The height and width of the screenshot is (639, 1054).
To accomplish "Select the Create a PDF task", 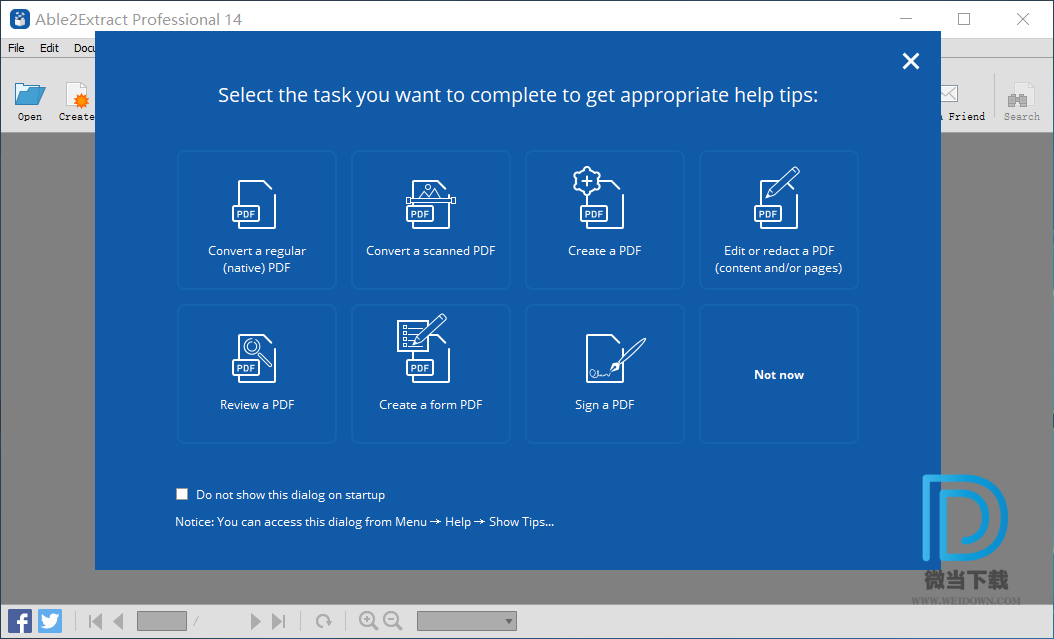I will 605,220.
